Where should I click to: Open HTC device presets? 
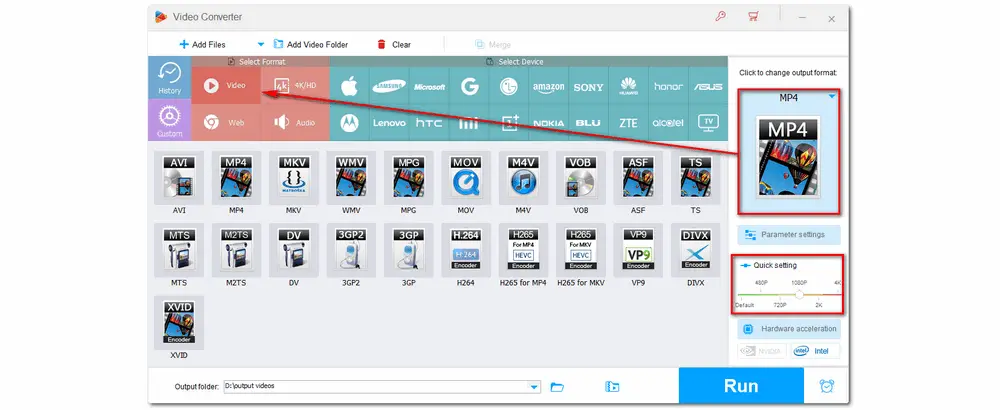429,123
